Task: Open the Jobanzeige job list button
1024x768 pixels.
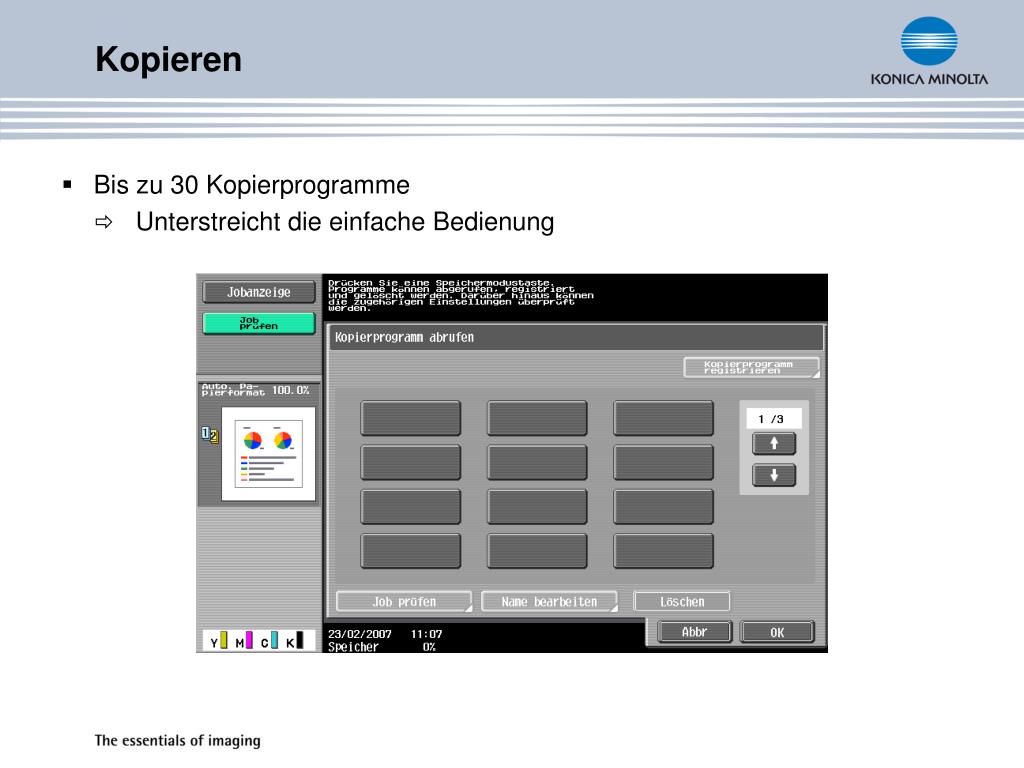Action: [259, 292]
